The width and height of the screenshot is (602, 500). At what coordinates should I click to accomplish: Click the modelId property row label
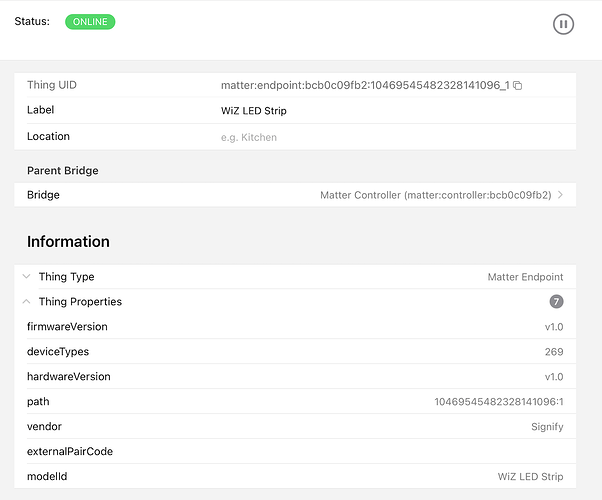click(x=47, y=477)
